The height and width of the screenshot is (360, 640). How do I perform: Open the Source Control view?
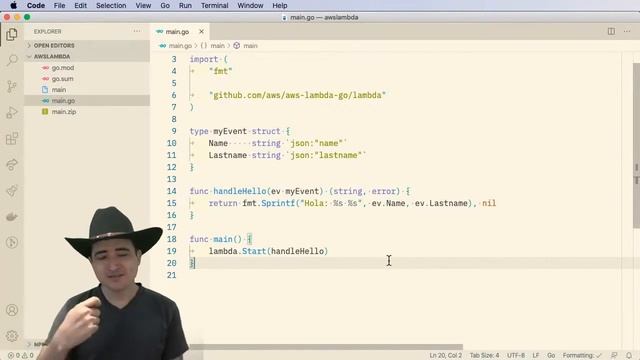(12, 86)
